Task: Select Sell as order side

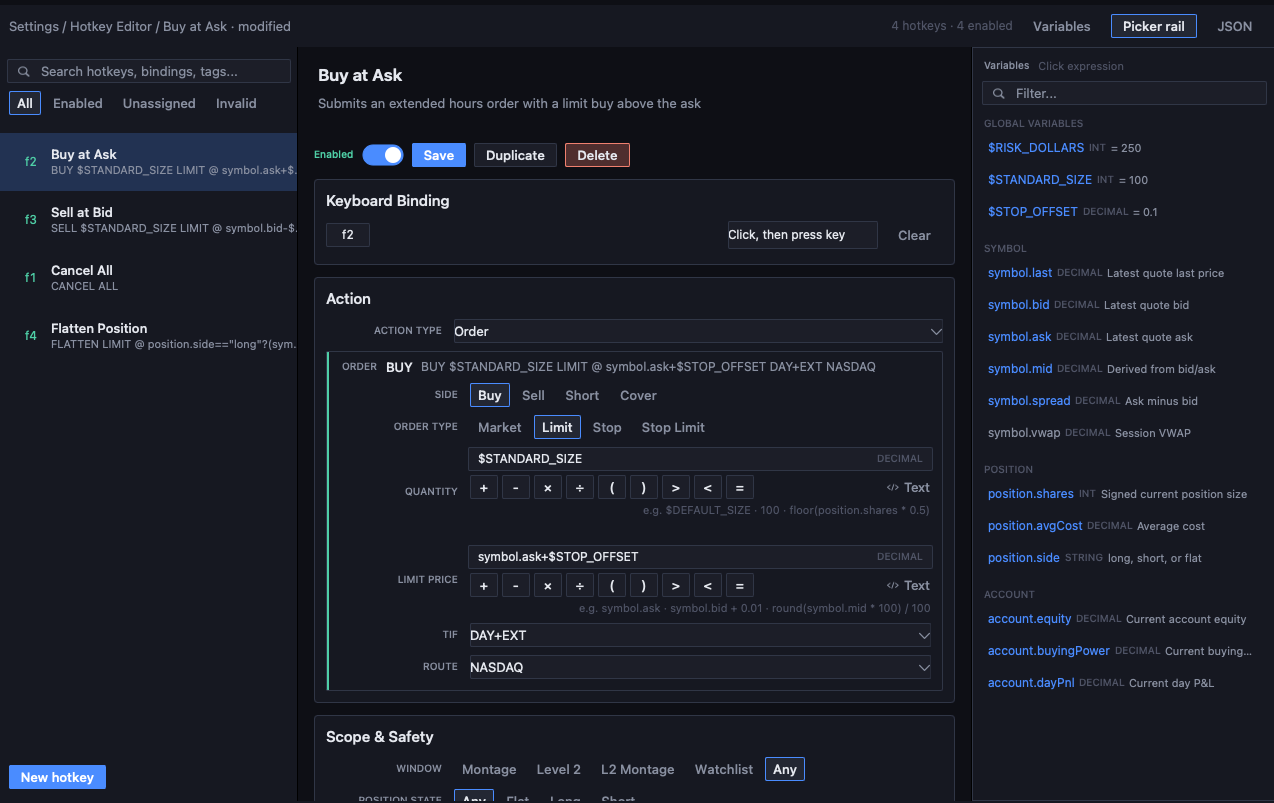Action: pyautogui.click(x=533, y=395)
